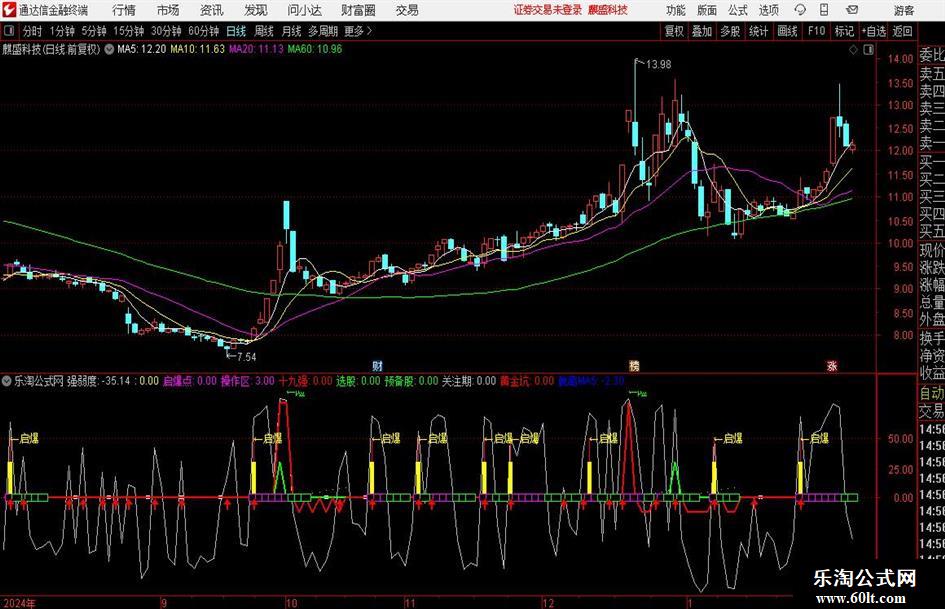Click the 榜 event marker on chart
The height and width of the screenshot is (609, 945).
point(634,365)
